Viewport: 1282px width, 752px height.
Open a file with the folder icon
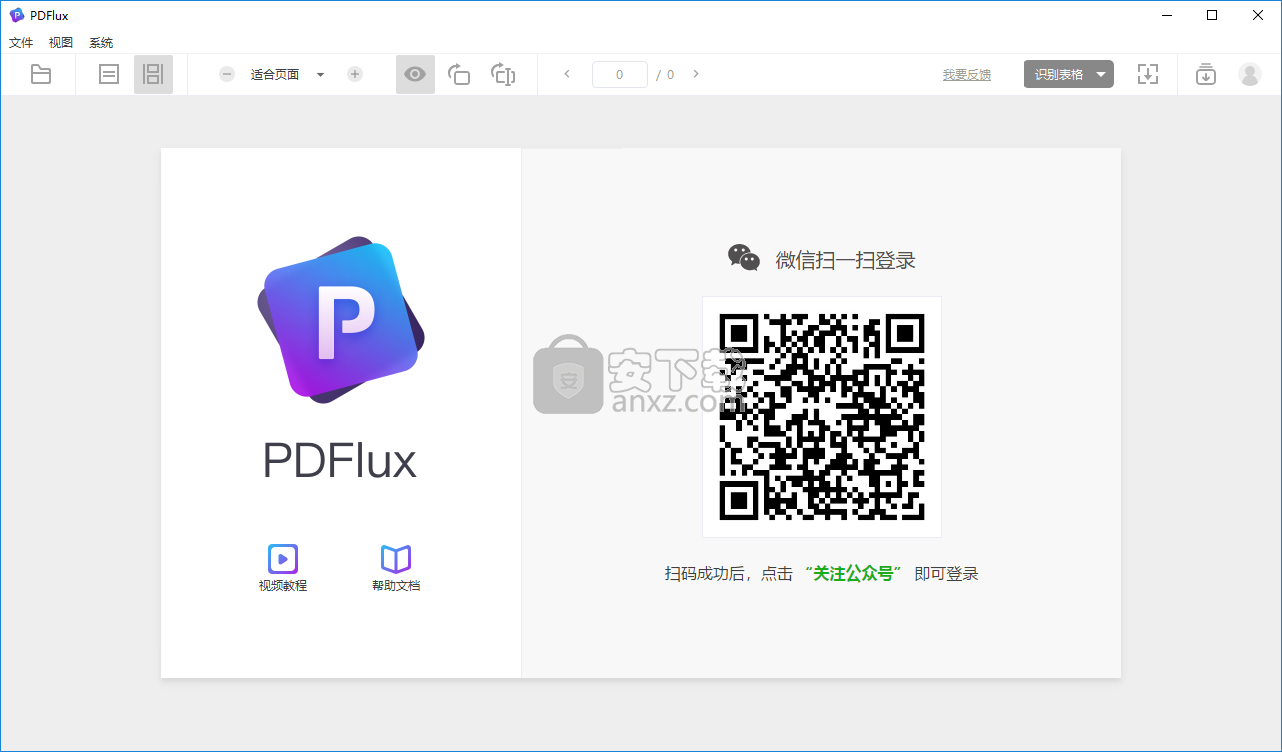(41, 74)
